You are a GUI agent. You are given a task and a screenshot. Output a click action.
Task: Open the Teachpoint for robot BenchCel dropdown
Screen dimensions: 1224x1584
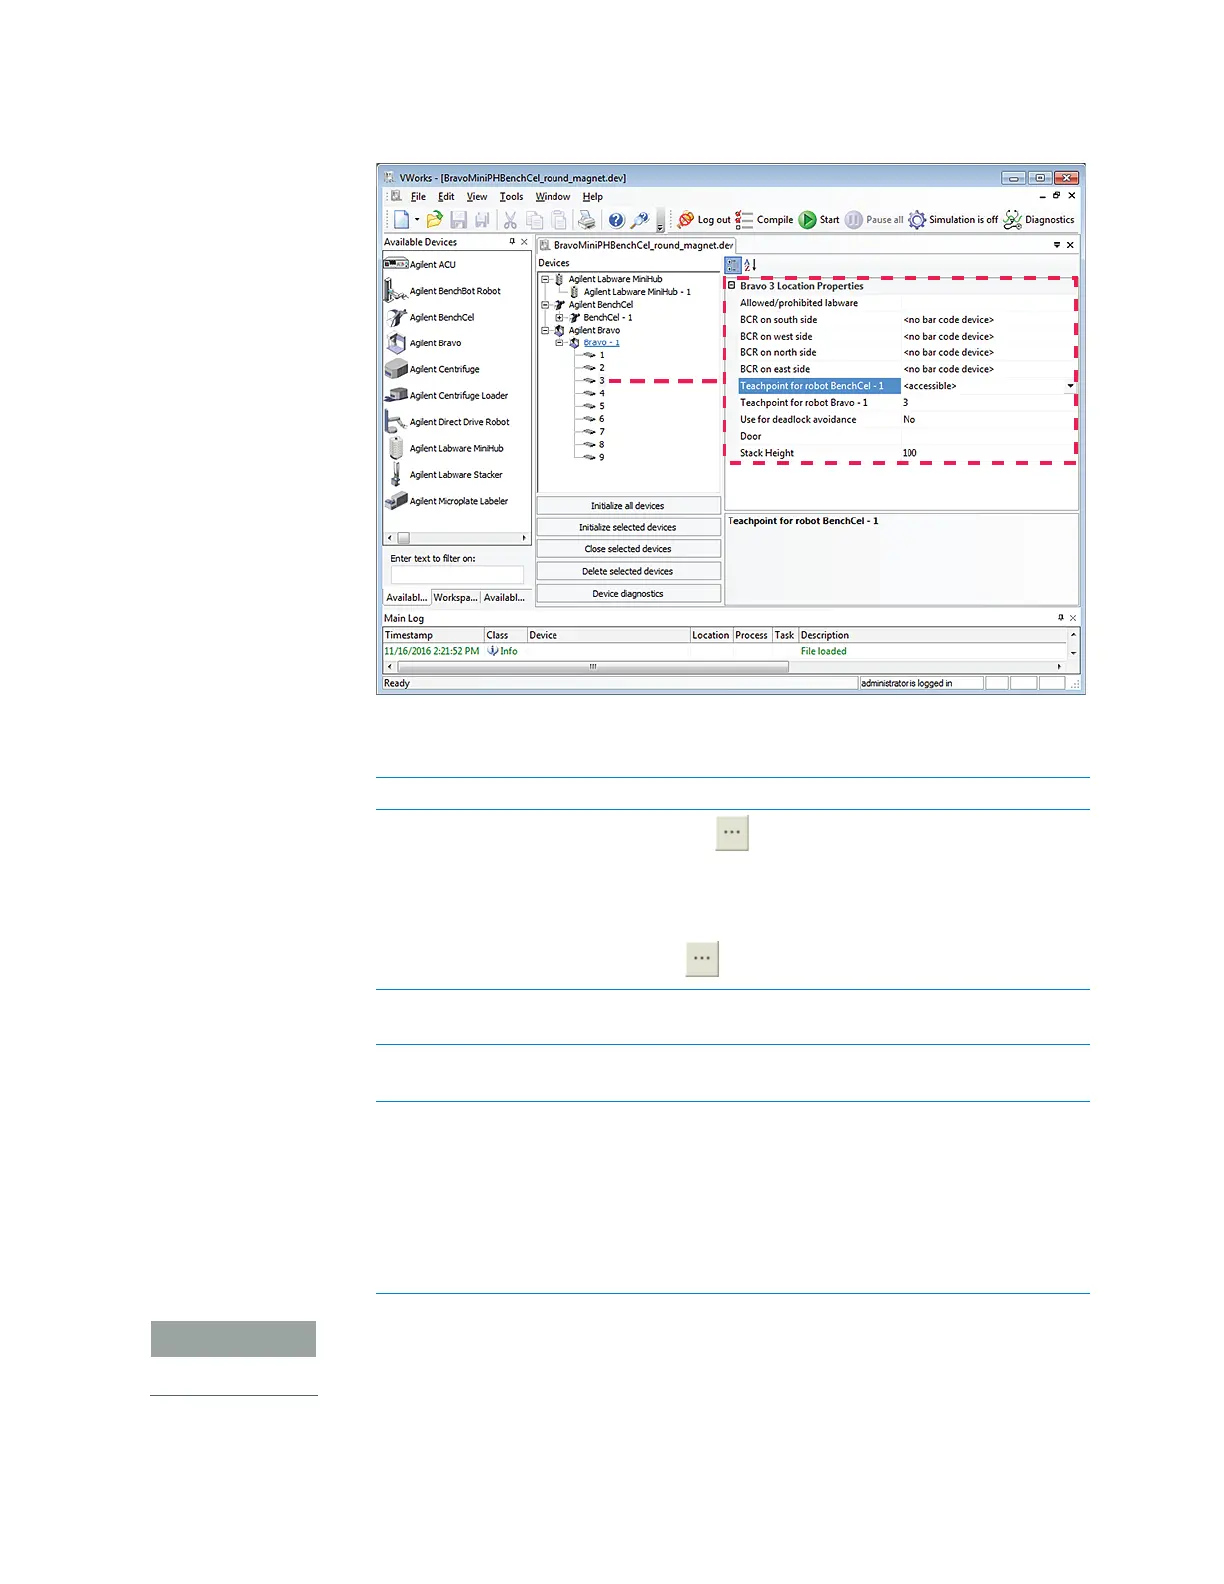(1070, 386)
